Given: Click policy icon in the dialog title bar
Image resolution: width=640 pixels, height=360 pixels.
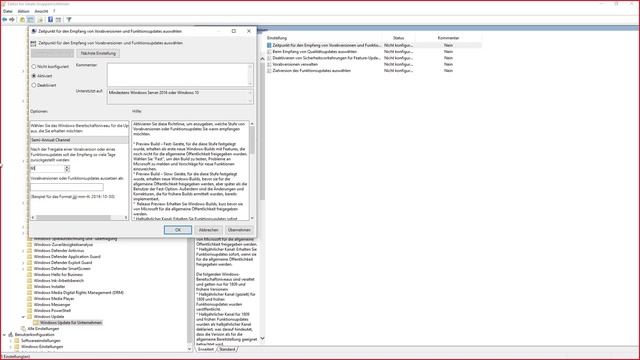Looking at the screenshot, I should point(34,31).
